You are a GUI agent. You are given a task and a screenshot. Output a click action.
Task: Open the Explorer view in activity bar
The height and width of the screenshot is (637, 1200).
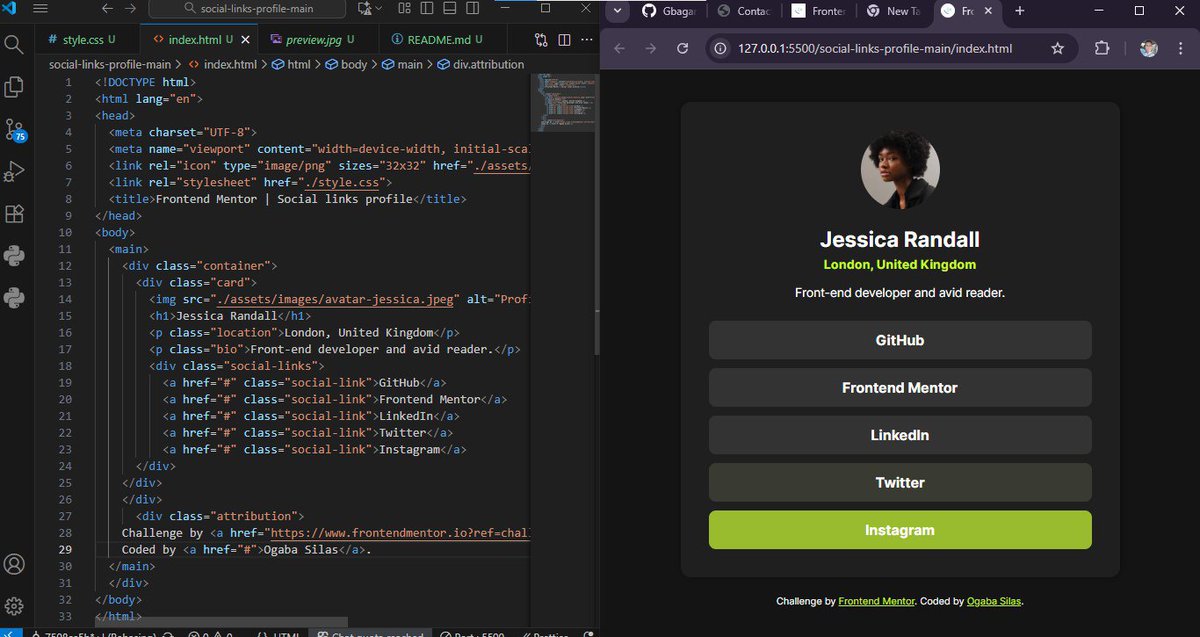(14, 87)
